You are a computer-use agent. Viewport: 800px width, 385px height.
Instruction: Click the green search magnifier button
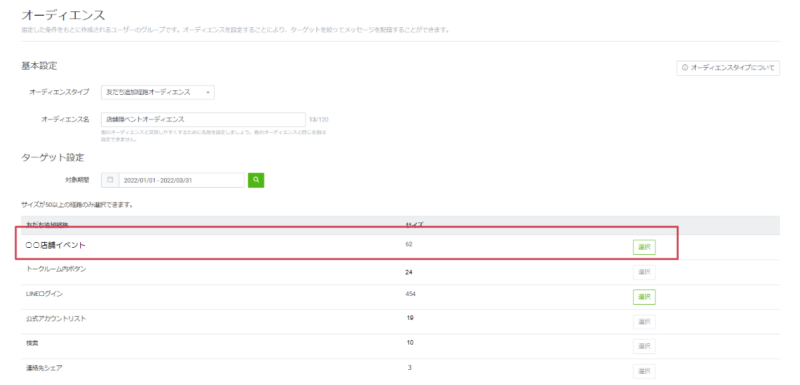tap(256, 180)
